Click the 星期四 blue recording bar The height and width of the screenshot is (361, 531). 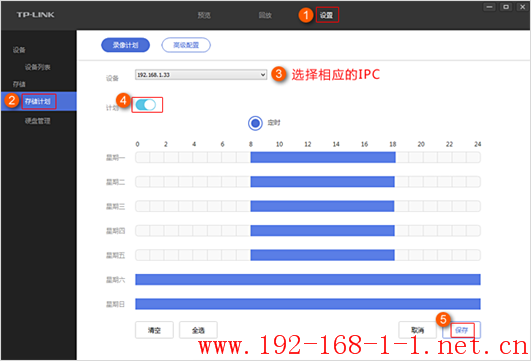pyautogui.click(x=322, y=231)
